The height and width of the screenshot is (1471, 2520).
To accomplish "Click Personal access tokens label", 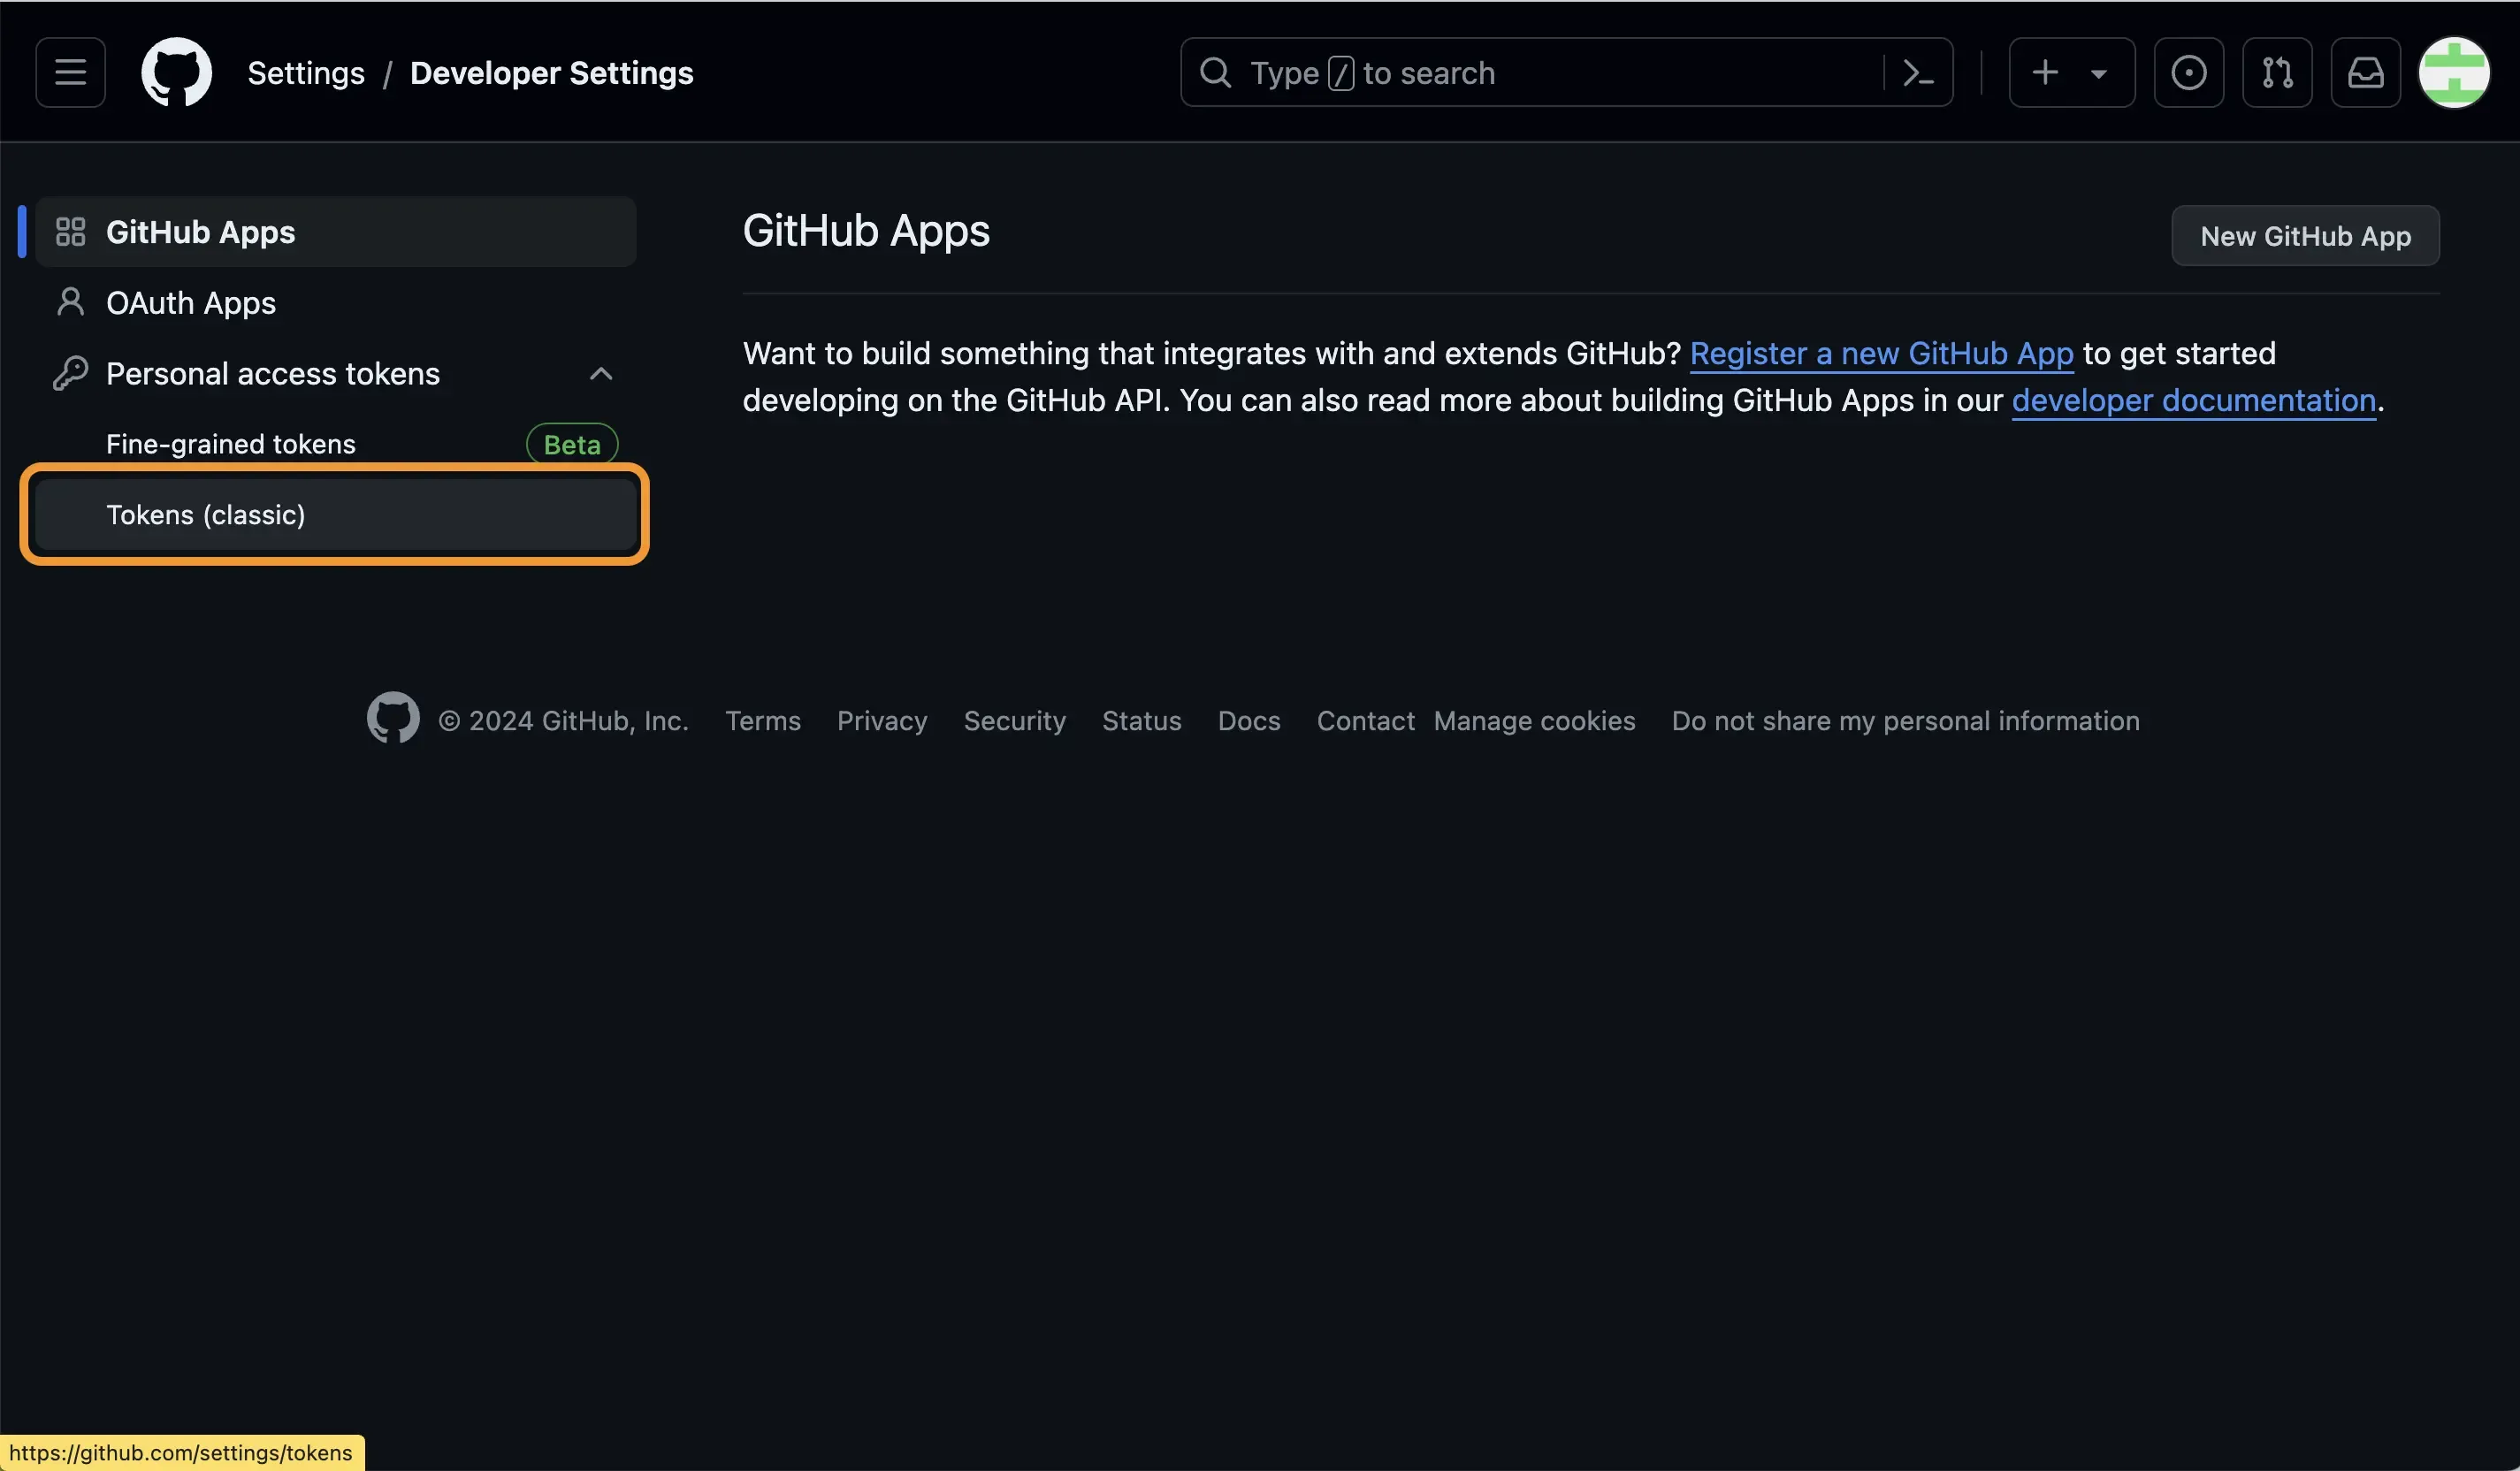I will (x=273, y=373).
